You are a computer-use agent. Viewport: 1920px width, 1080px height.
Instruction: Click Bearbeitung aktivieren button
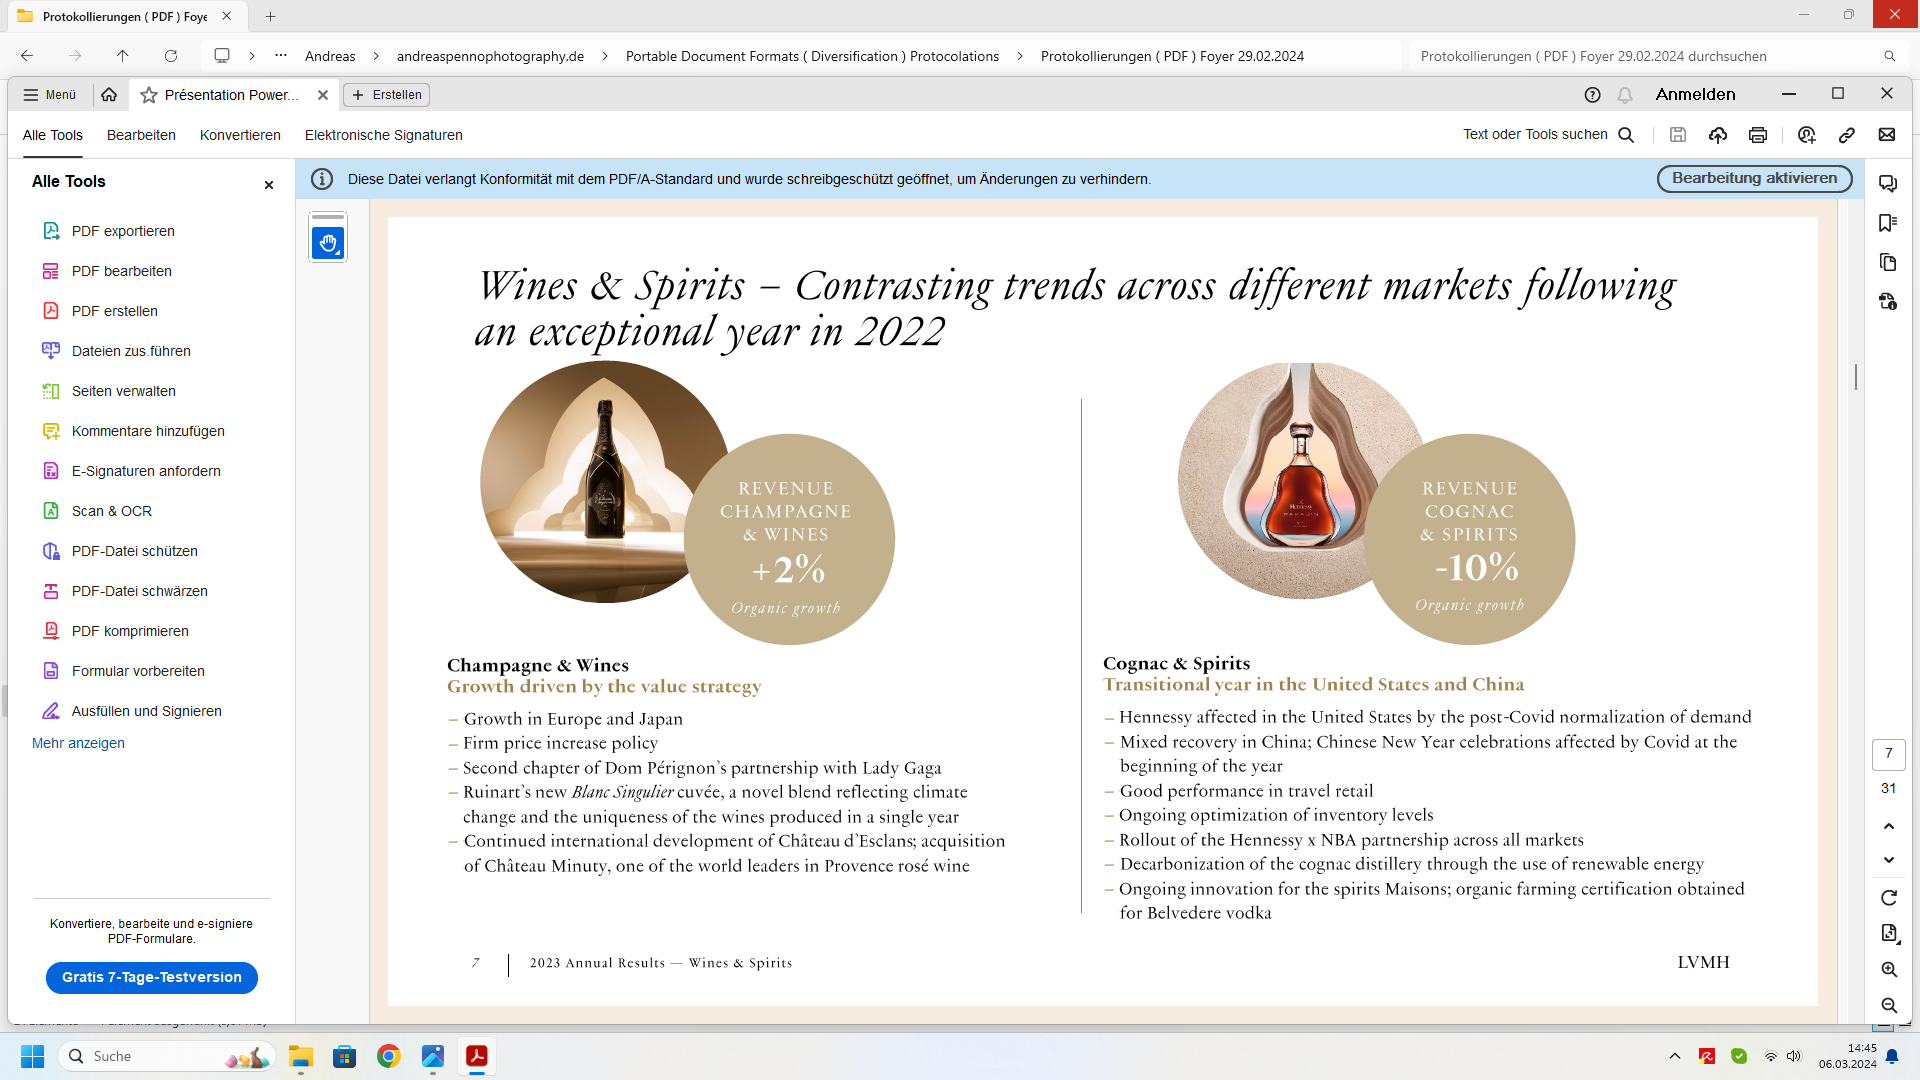click(x=1754, y=179)
